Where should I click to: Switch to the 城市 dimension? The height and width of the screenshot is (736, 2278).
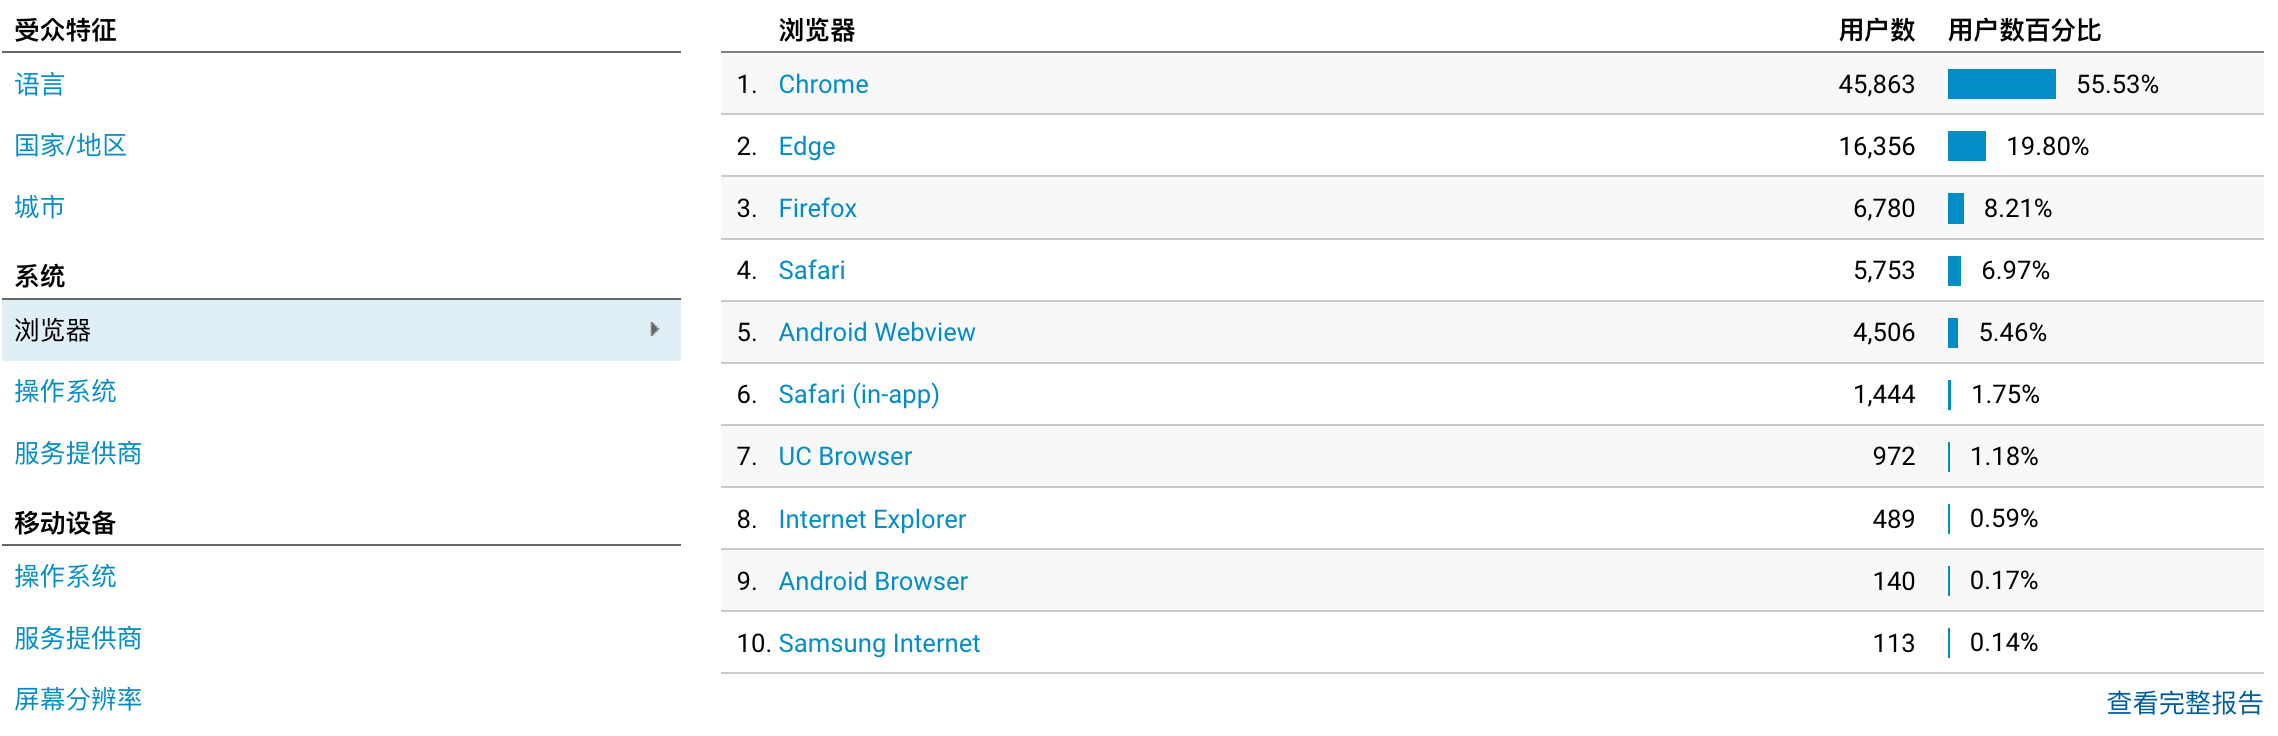click(40, 207)
